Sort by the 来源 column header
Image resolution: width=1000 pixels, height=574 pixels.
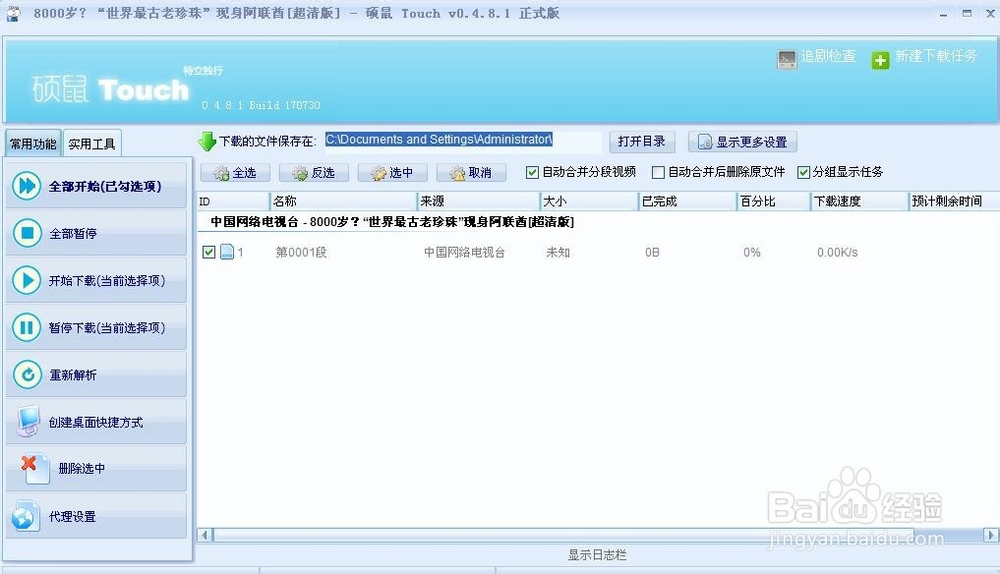(479, 201)
